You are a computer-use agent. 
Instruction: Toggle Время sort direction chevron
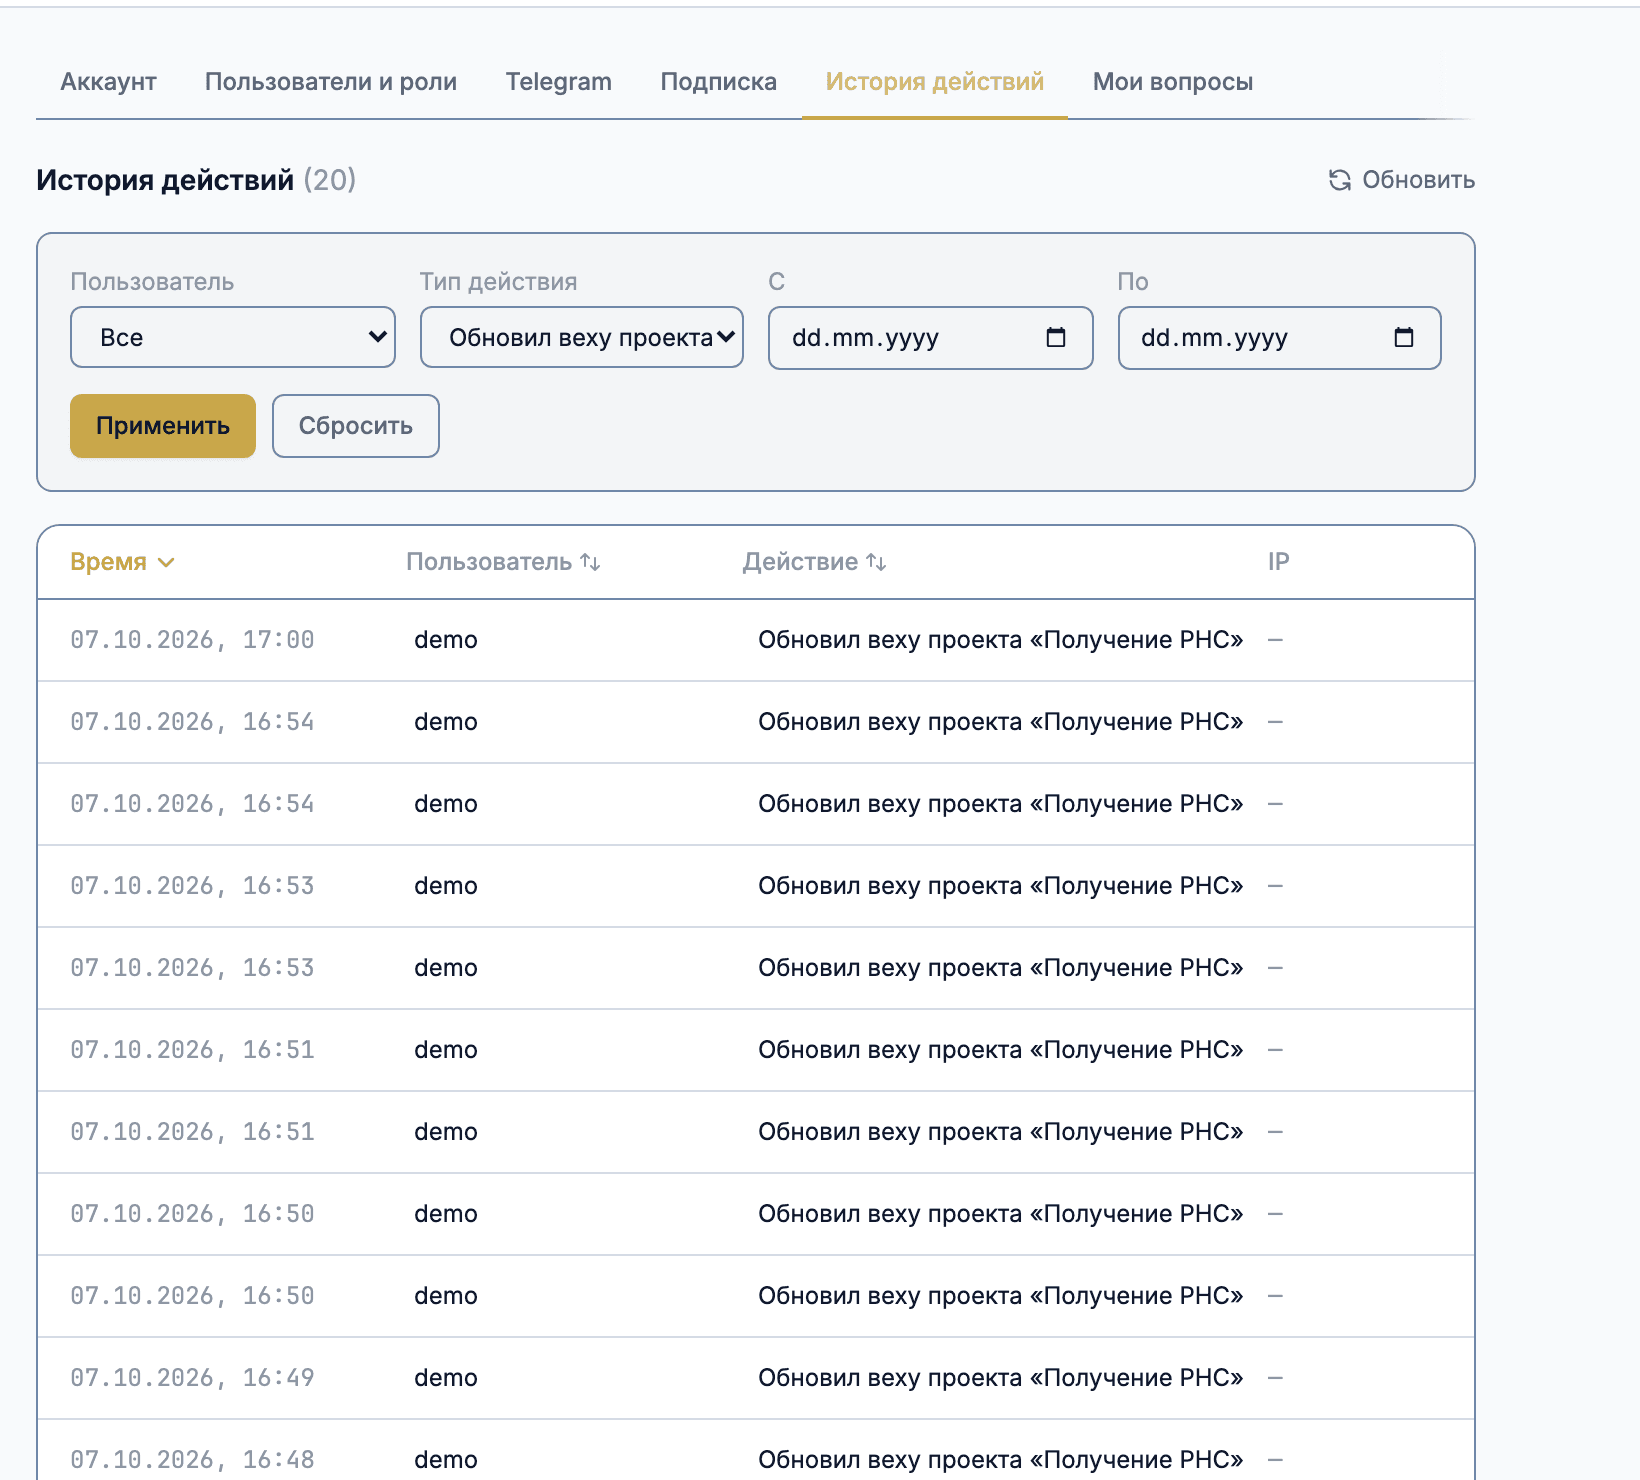click(x=166, y=562)
